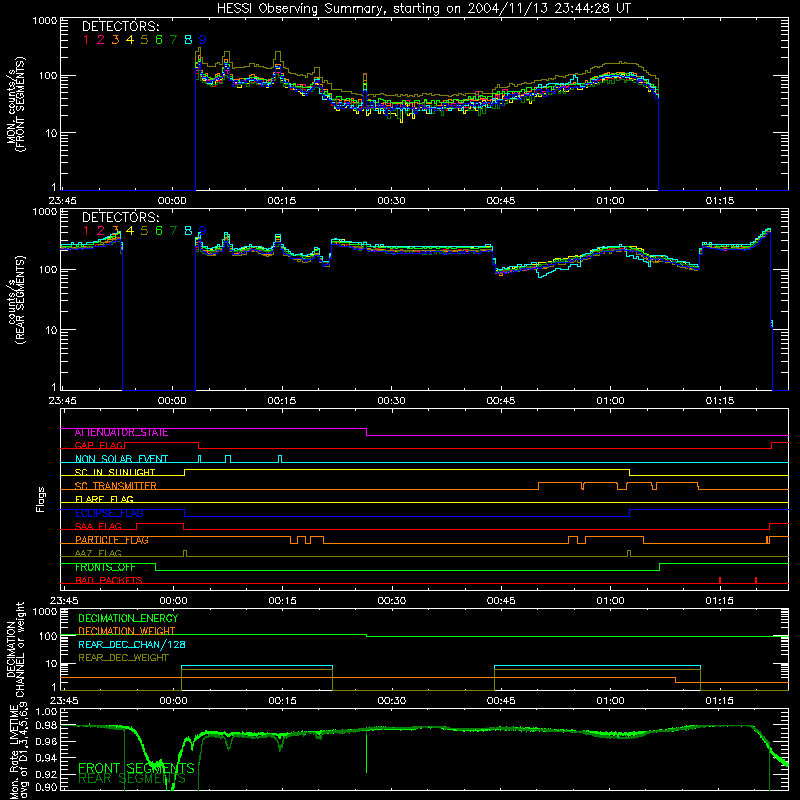This screenshot has height=800, width=800.
Task: Click red detector 1 legend number in rear segments panel
Action: click(86, 231)
